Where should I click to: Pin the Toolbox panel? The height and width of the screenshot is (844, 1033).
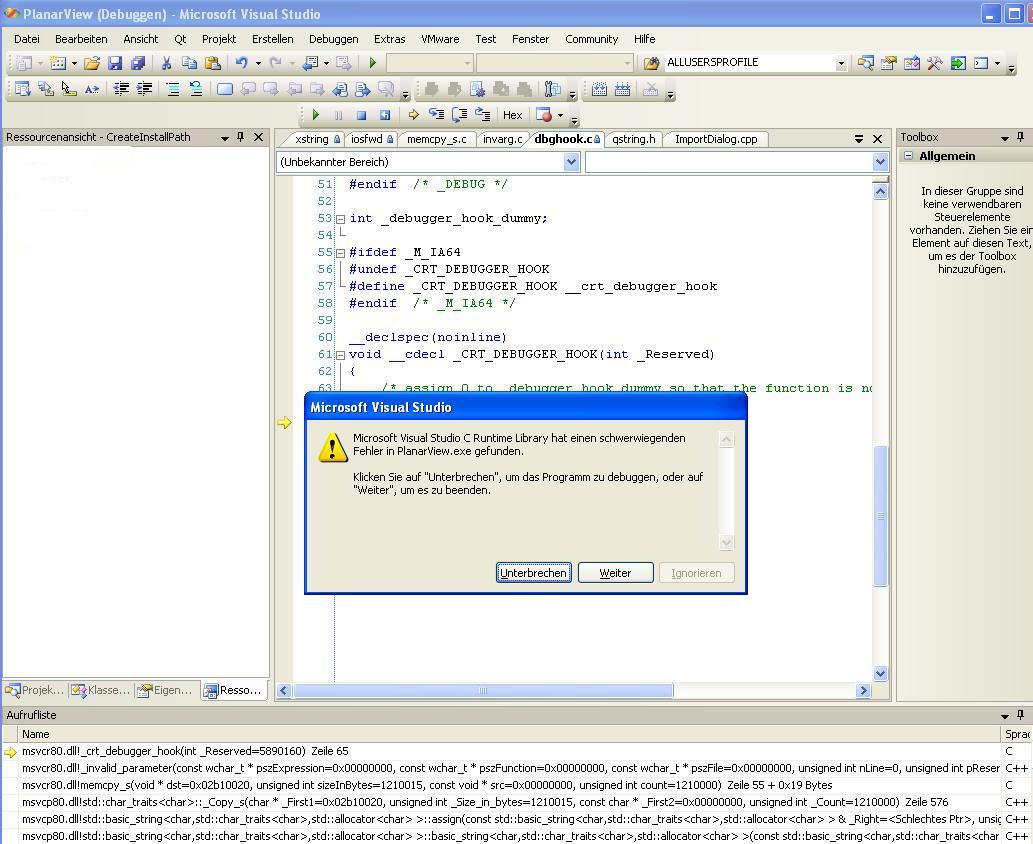(x=1020, y=137)
